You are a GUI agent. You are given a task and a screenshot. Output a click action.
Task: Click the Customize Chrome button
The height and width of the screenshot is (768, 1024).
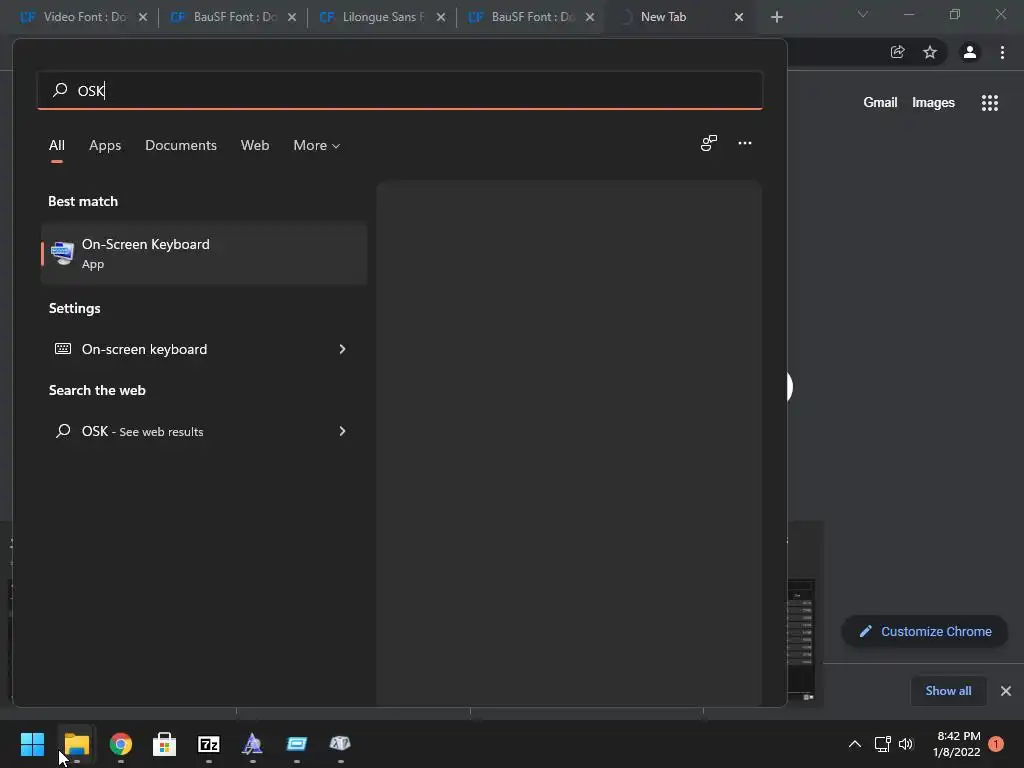pos(925,632)
